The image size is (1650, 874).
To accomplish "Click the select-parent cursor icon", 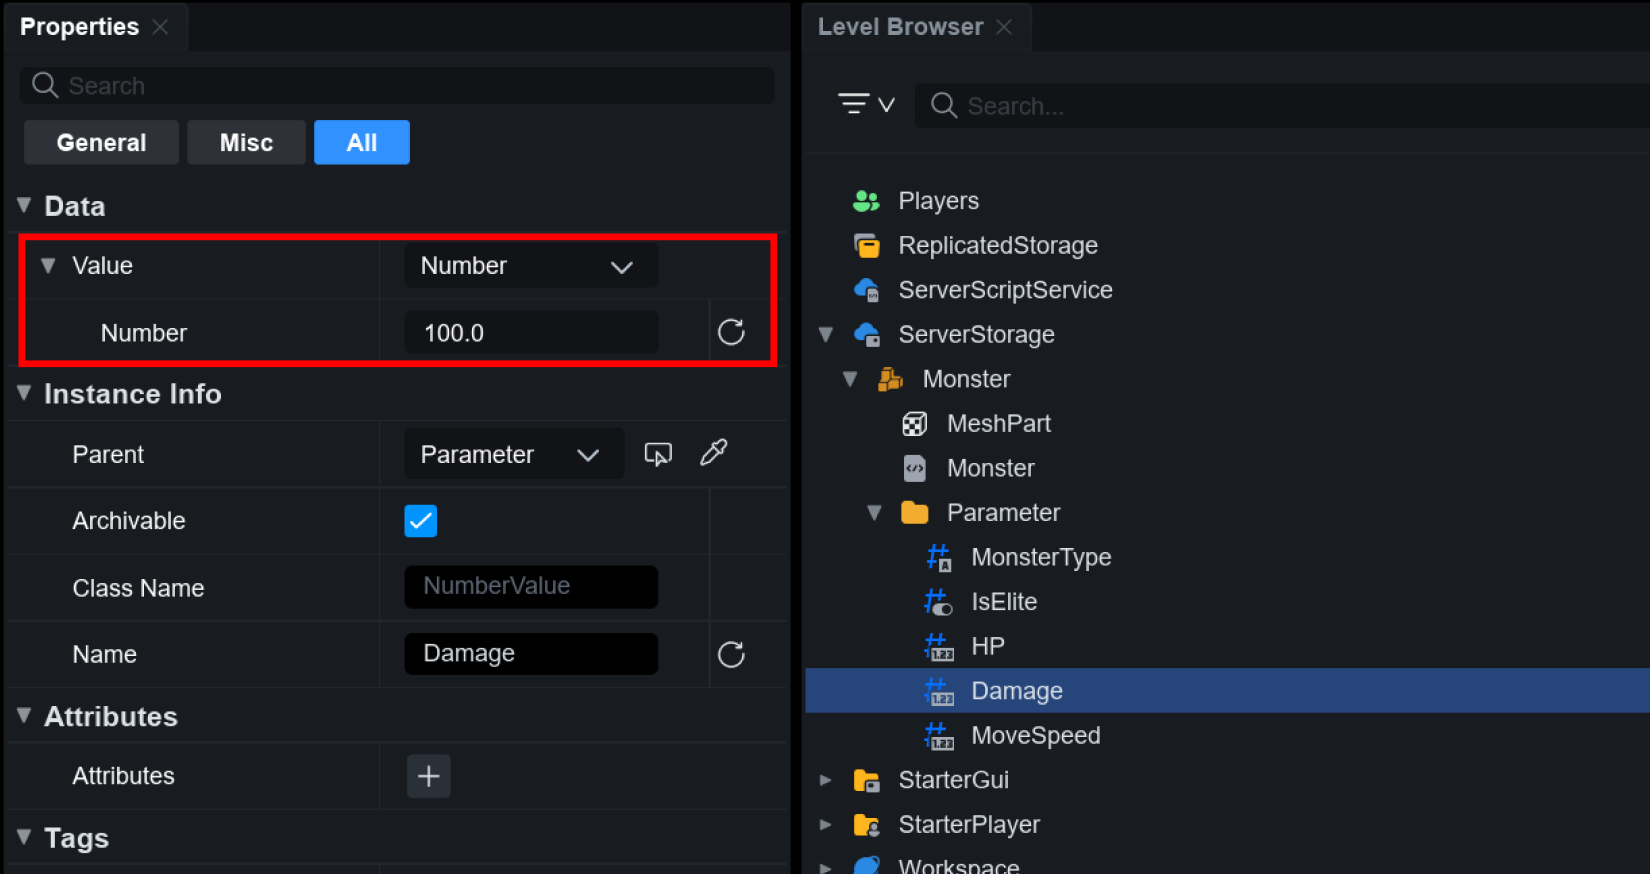I will tap(658, 454).
